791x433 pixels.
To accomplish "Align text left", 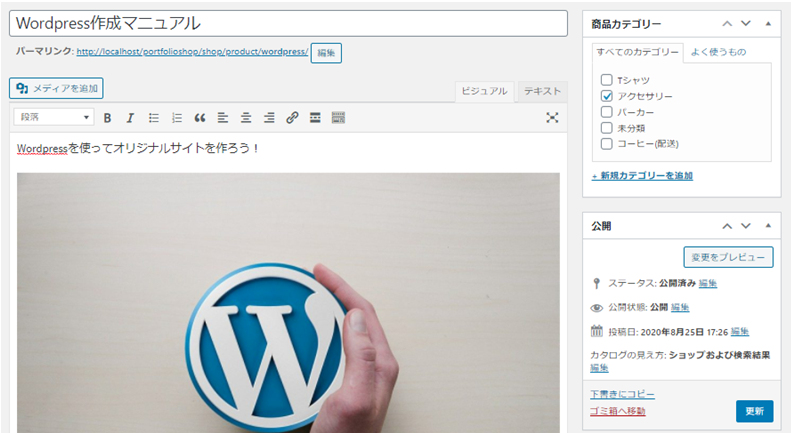I will [222, 118].
